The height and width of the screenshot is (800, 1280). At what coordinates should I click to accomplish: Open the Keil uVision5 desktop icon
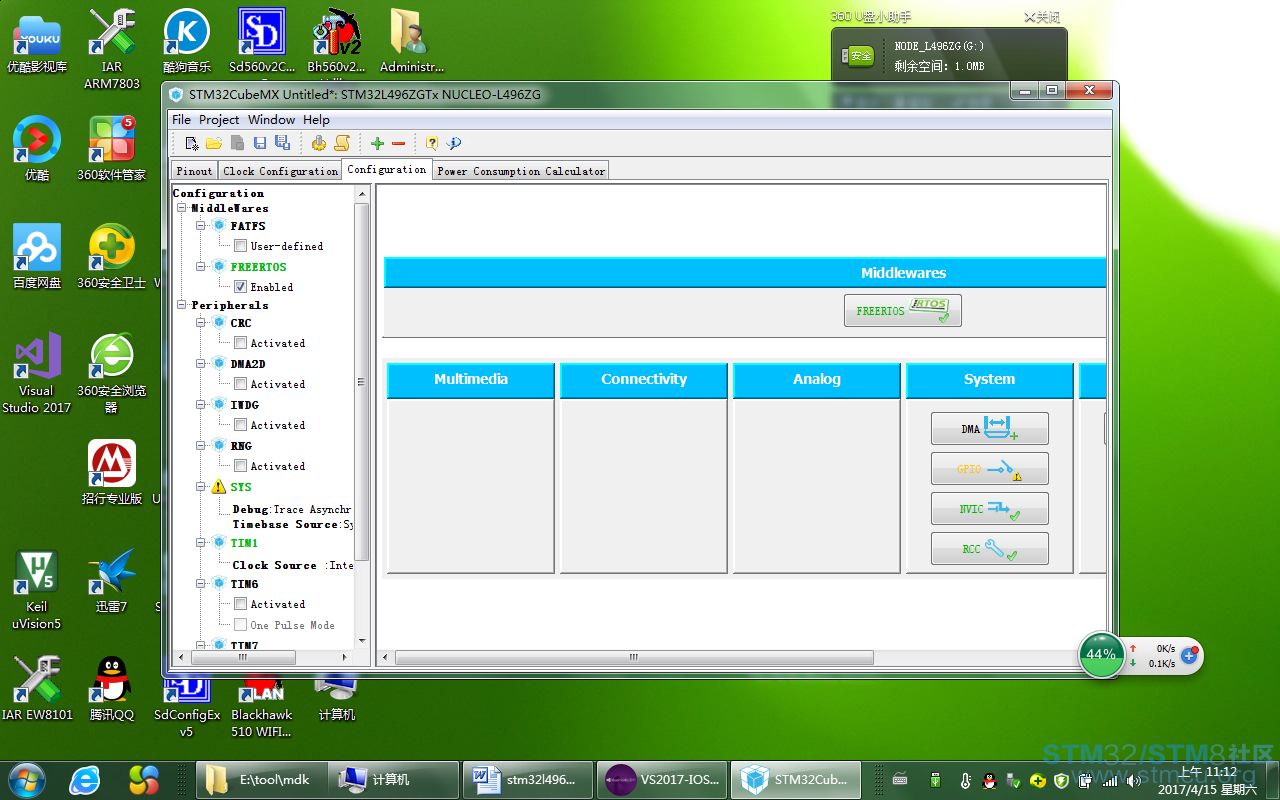coord(37,589)
